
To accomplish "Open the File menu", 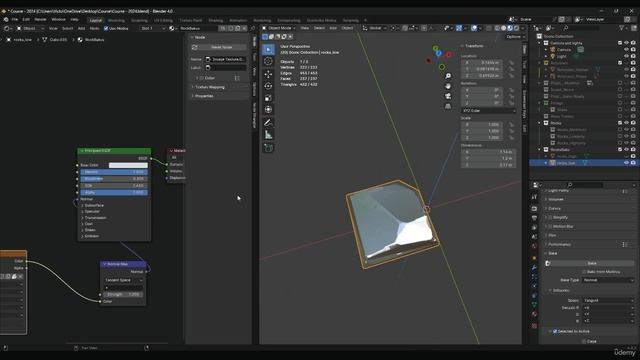I will [x=15, y=19].
